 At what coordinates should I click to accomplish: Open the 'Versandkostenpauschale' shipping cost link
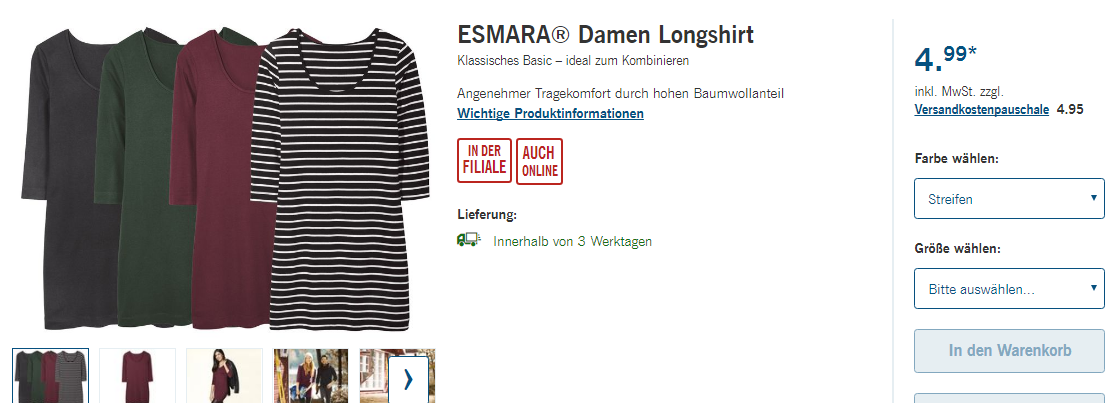coord(981,109)
